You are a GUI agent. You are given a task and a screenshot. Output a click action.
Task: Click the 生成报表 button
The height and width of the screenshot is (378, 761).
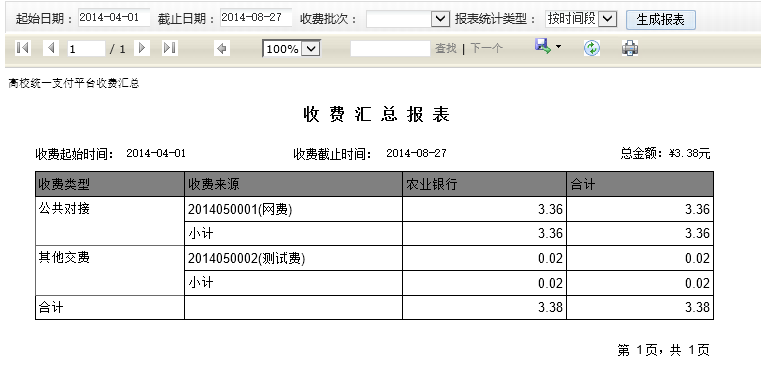(x=661, y=20)
